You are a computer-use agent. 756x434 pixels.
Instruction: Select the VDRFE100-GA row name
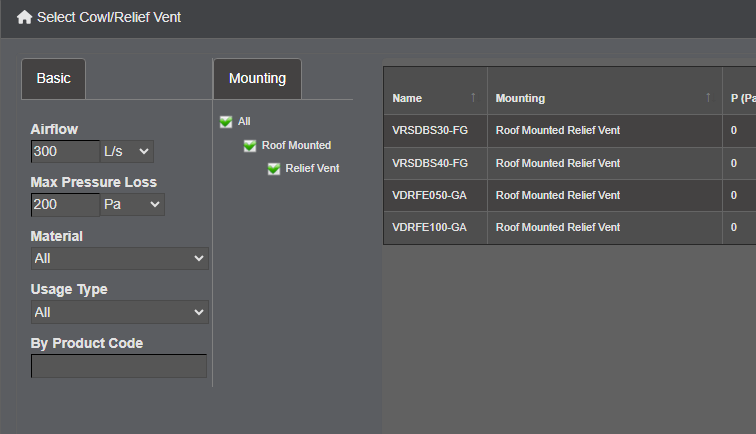tap(429, 227)
